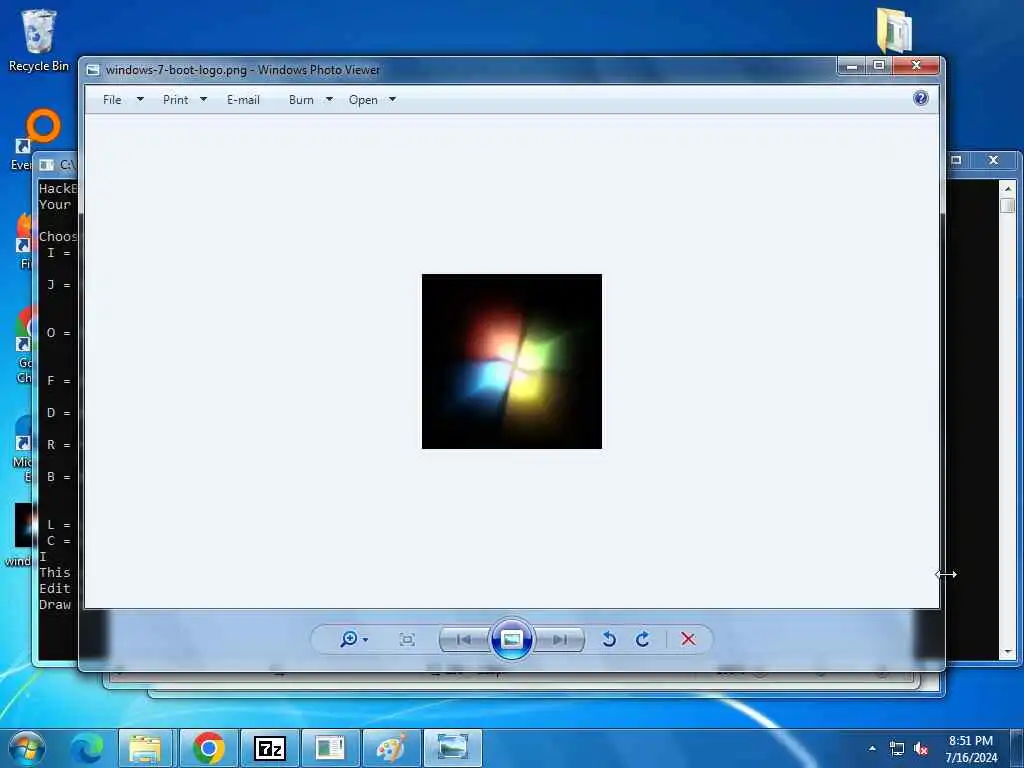Open Paint from taskbar
Viewport: 1024px width, 768px height.
(x=391, y=748)
